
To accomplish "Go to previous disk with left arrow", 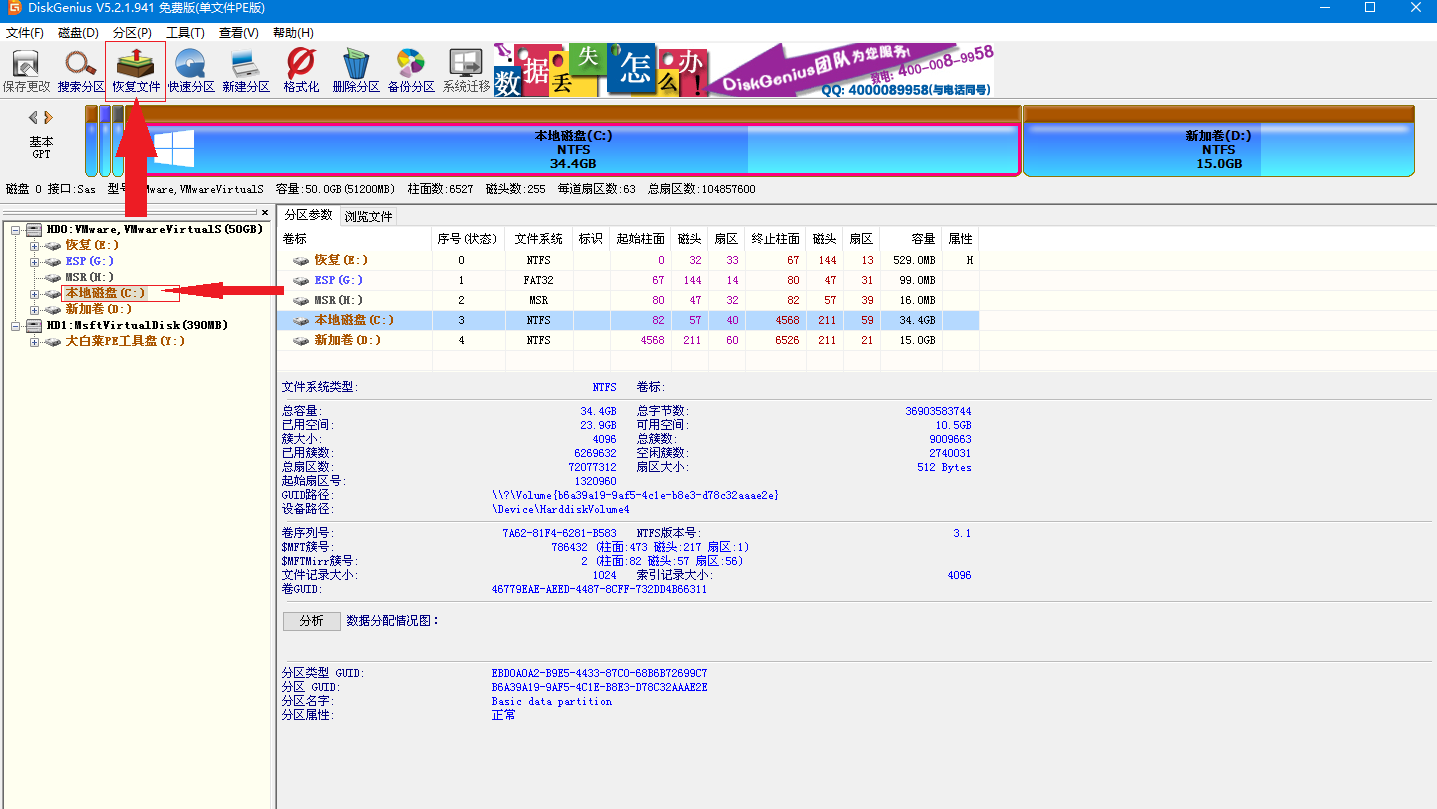I will point(33,117).
